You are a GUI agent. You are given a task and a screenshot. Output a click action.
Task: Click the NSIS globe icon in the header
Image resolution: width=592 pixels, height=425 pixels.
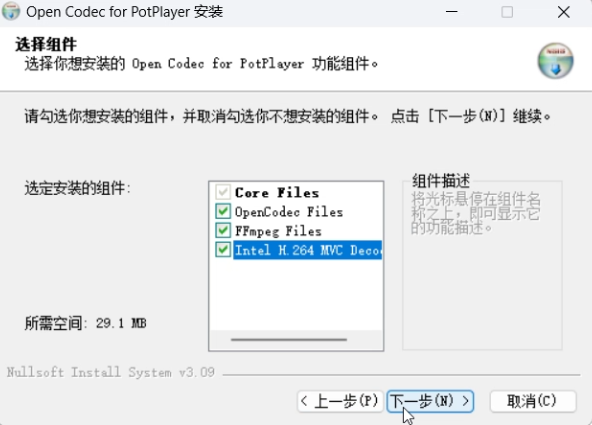[555, 61]
